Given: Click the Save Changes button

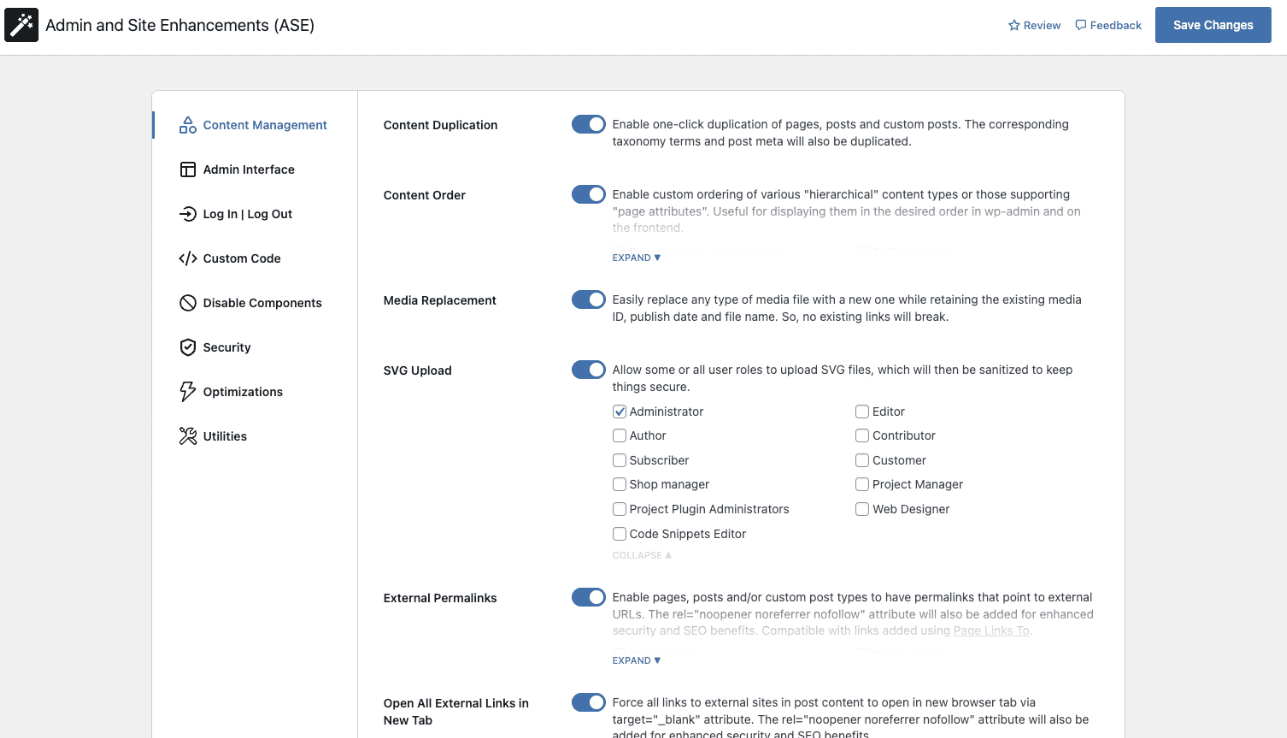Looking at the screenshot, I should click(1212, 24).
